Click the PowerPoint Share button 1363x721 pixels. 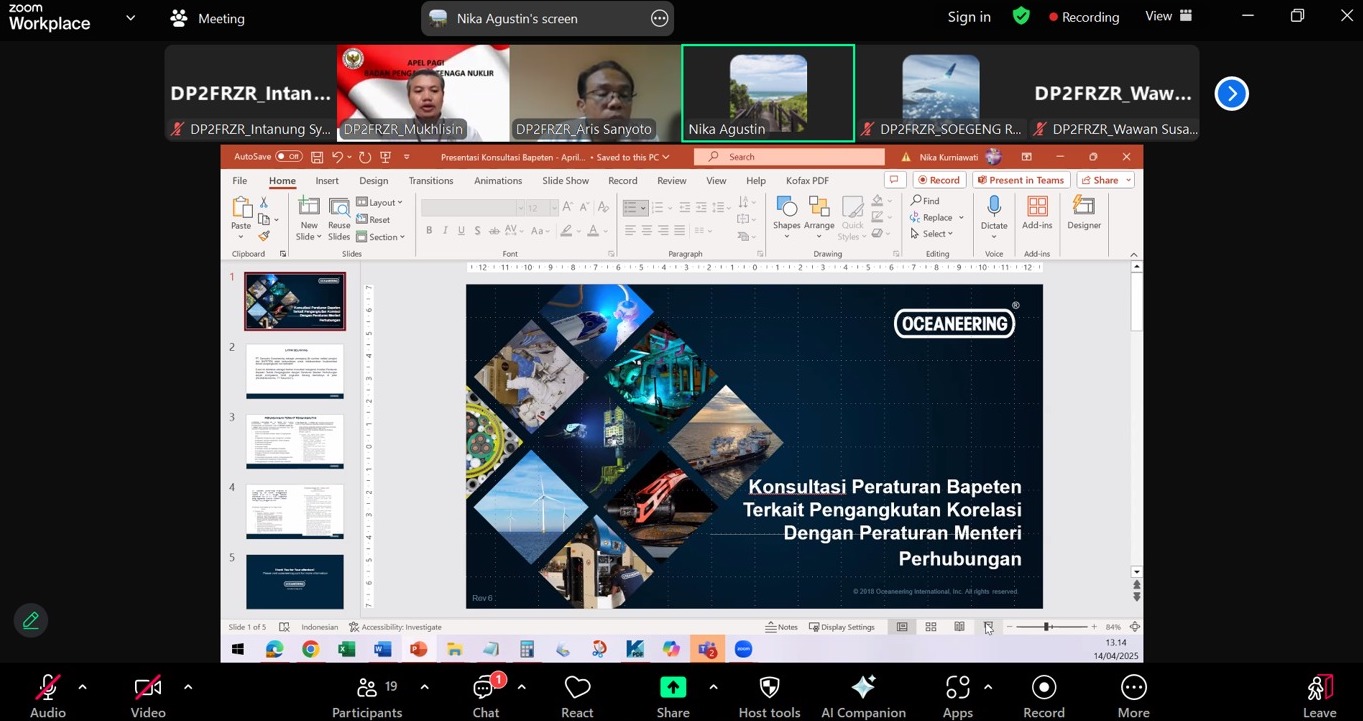pyautogui.click(x=1106, y=180)
